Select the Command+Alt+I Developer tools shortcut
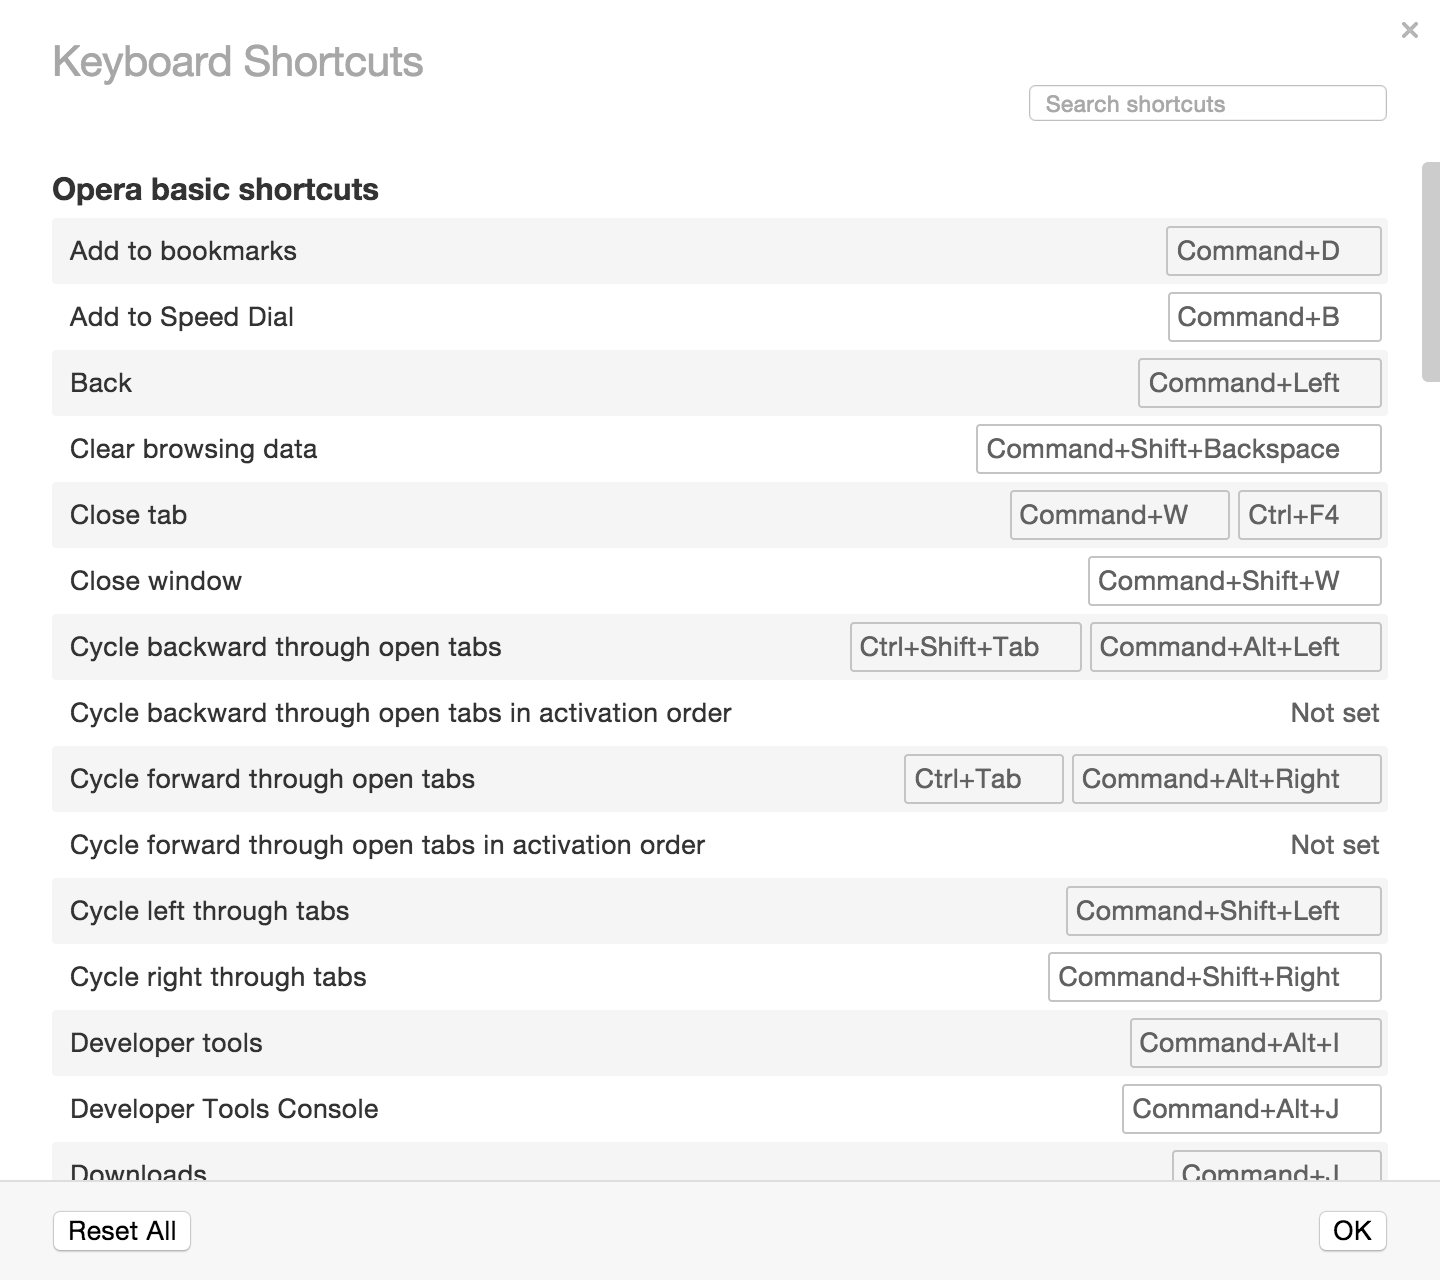Screen dimensions: 1440x1280 1255,1043
